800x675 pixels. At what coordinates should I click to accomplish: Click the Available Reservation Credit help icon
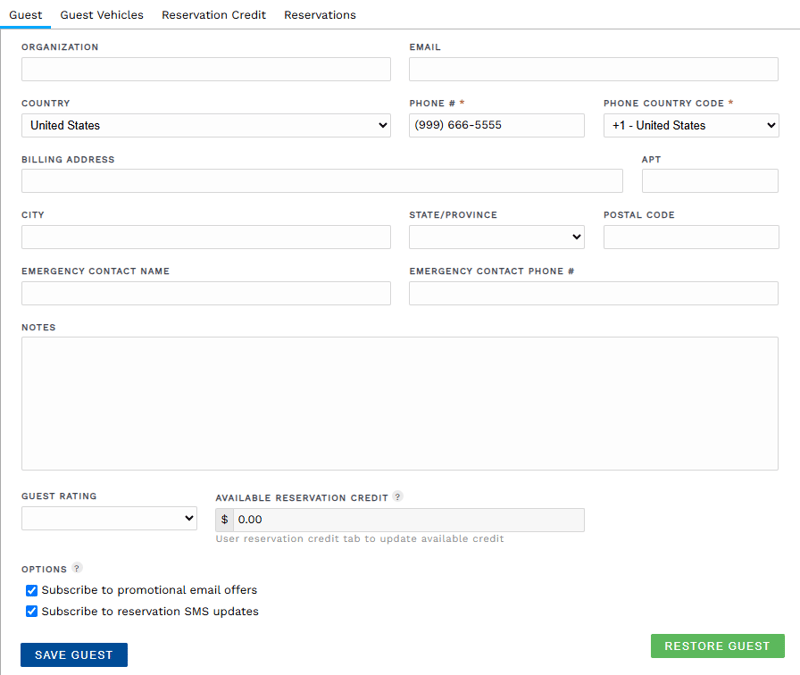(x=398, y=497)
